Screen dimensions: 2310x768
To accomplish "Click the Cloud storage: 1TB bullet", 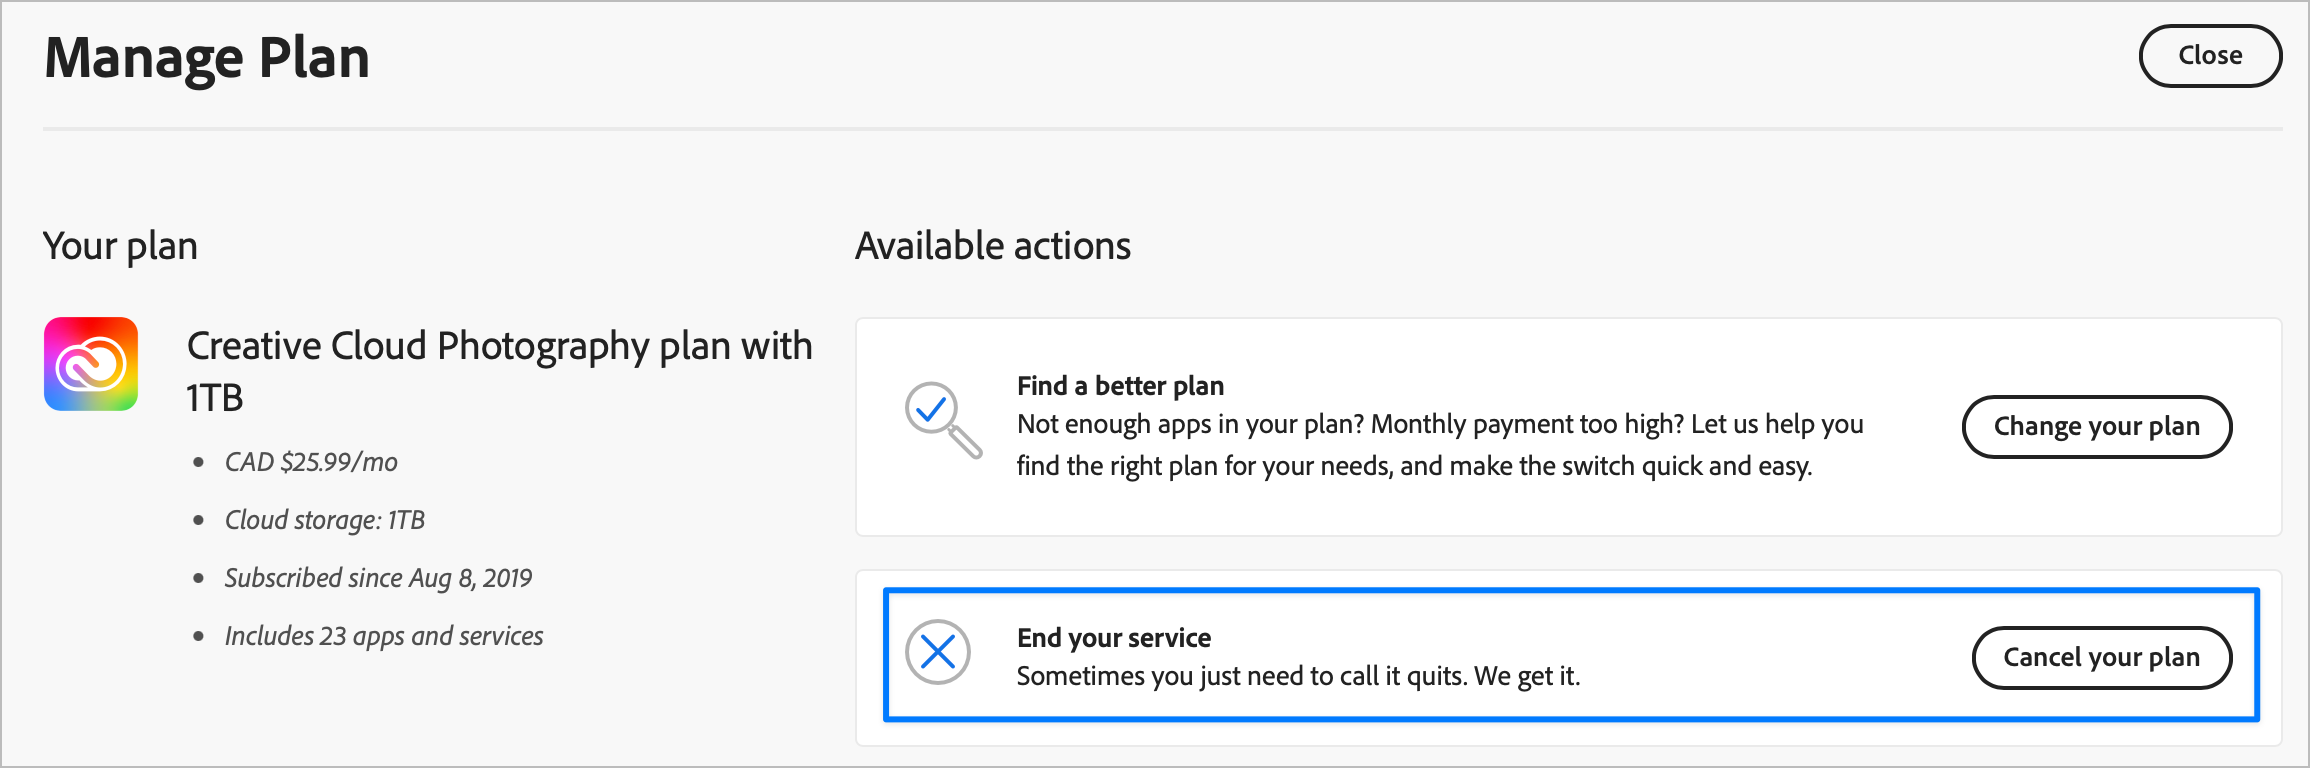I will click(x=325, y=519).
